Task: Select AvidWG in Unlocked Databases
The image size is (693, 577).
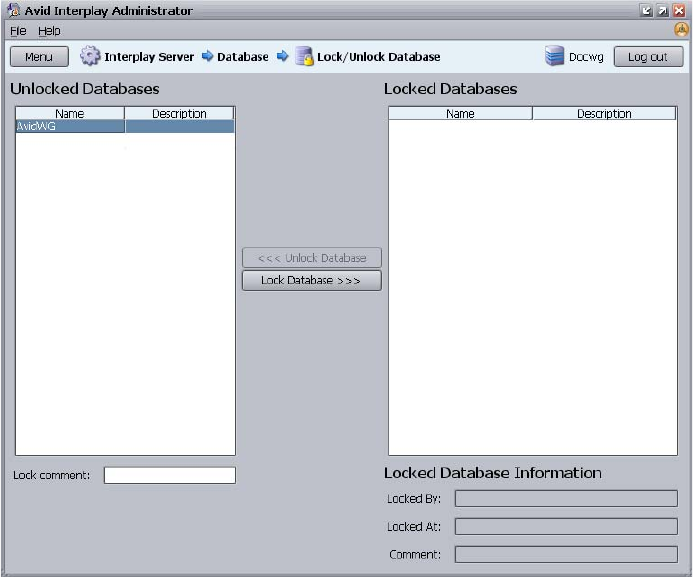Action: (70, 126)
